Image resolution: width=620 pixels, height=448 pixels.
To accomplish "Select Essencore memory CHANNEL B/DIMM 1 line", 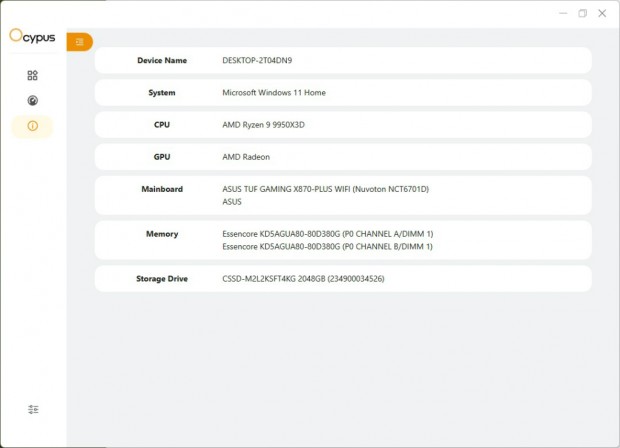I will pyautogui.click(x=327, y=246).
